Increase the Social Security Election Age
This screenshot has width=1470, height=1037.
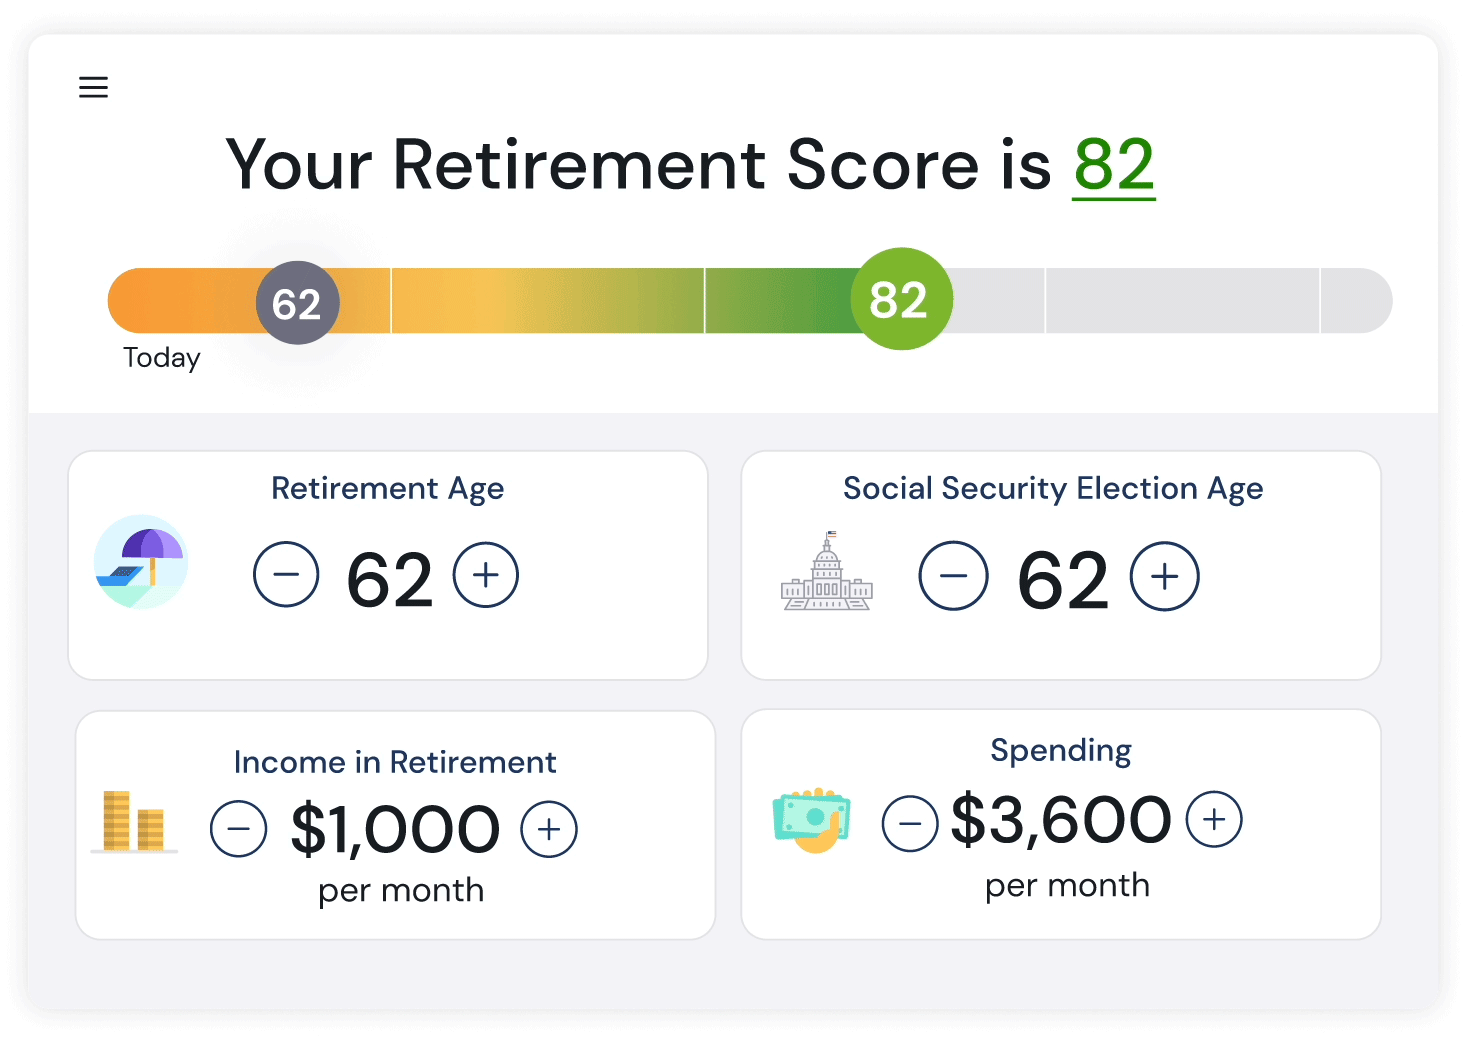coord(1164,576)
